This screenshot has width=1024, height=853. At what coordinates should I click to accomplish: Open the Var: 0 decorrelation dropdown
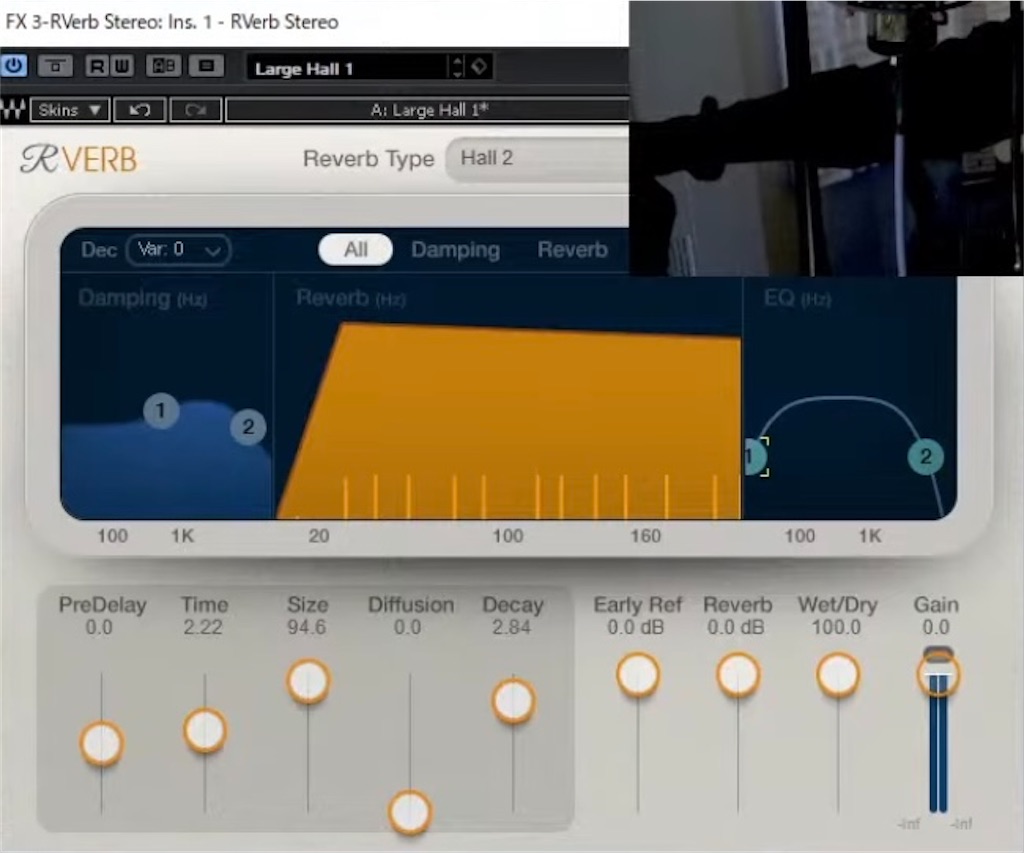coord(178,249)
